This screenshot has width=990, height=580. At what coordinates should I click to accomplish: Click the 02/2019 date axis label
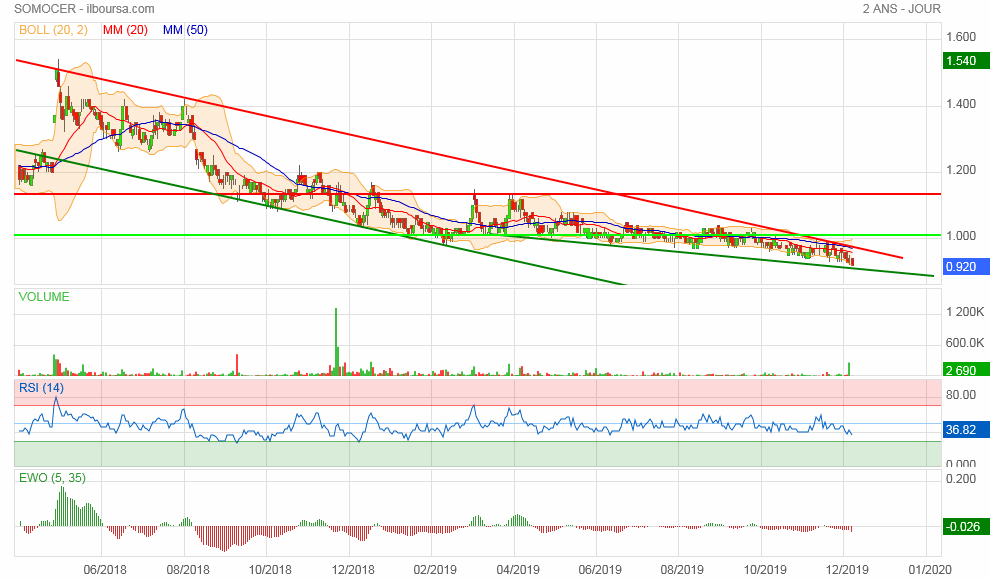(x=435, y=570)
